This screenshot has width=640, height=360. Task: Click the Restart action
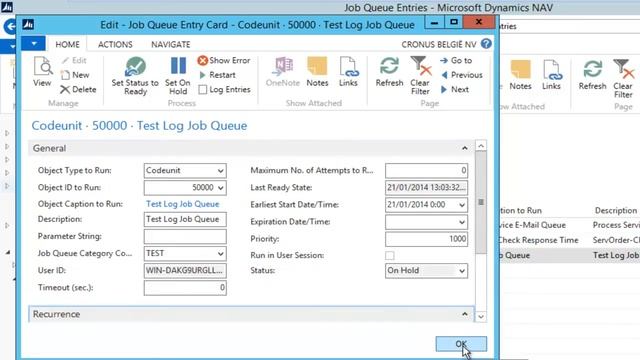[x=217, y=75]
